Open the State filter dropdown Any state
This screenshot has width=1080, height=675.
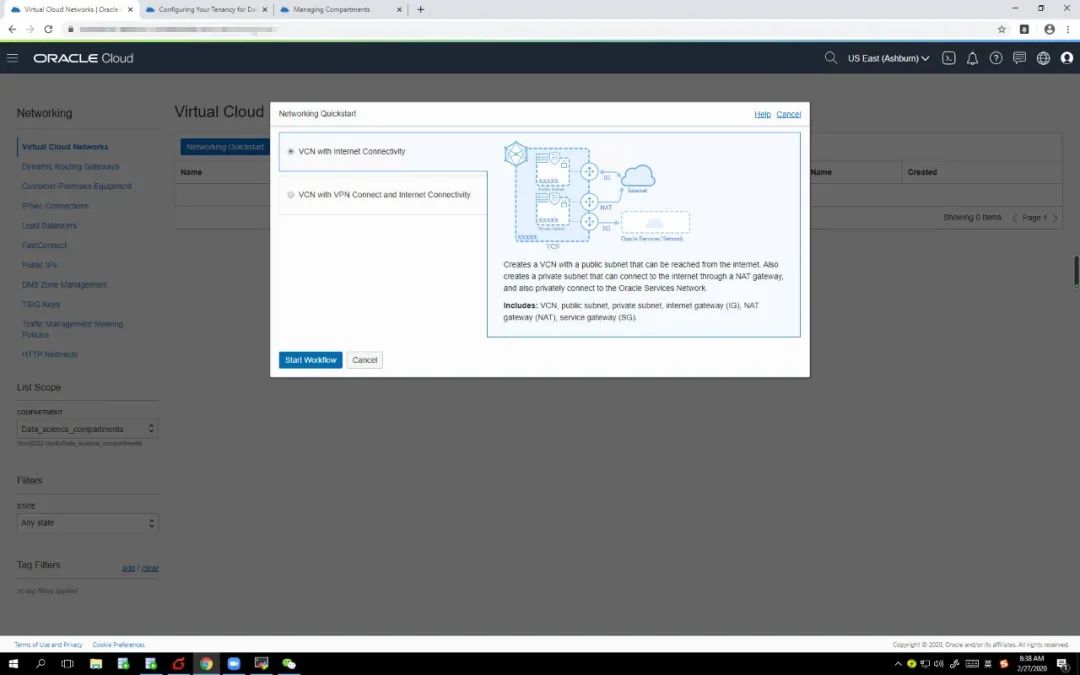(87, 523)
